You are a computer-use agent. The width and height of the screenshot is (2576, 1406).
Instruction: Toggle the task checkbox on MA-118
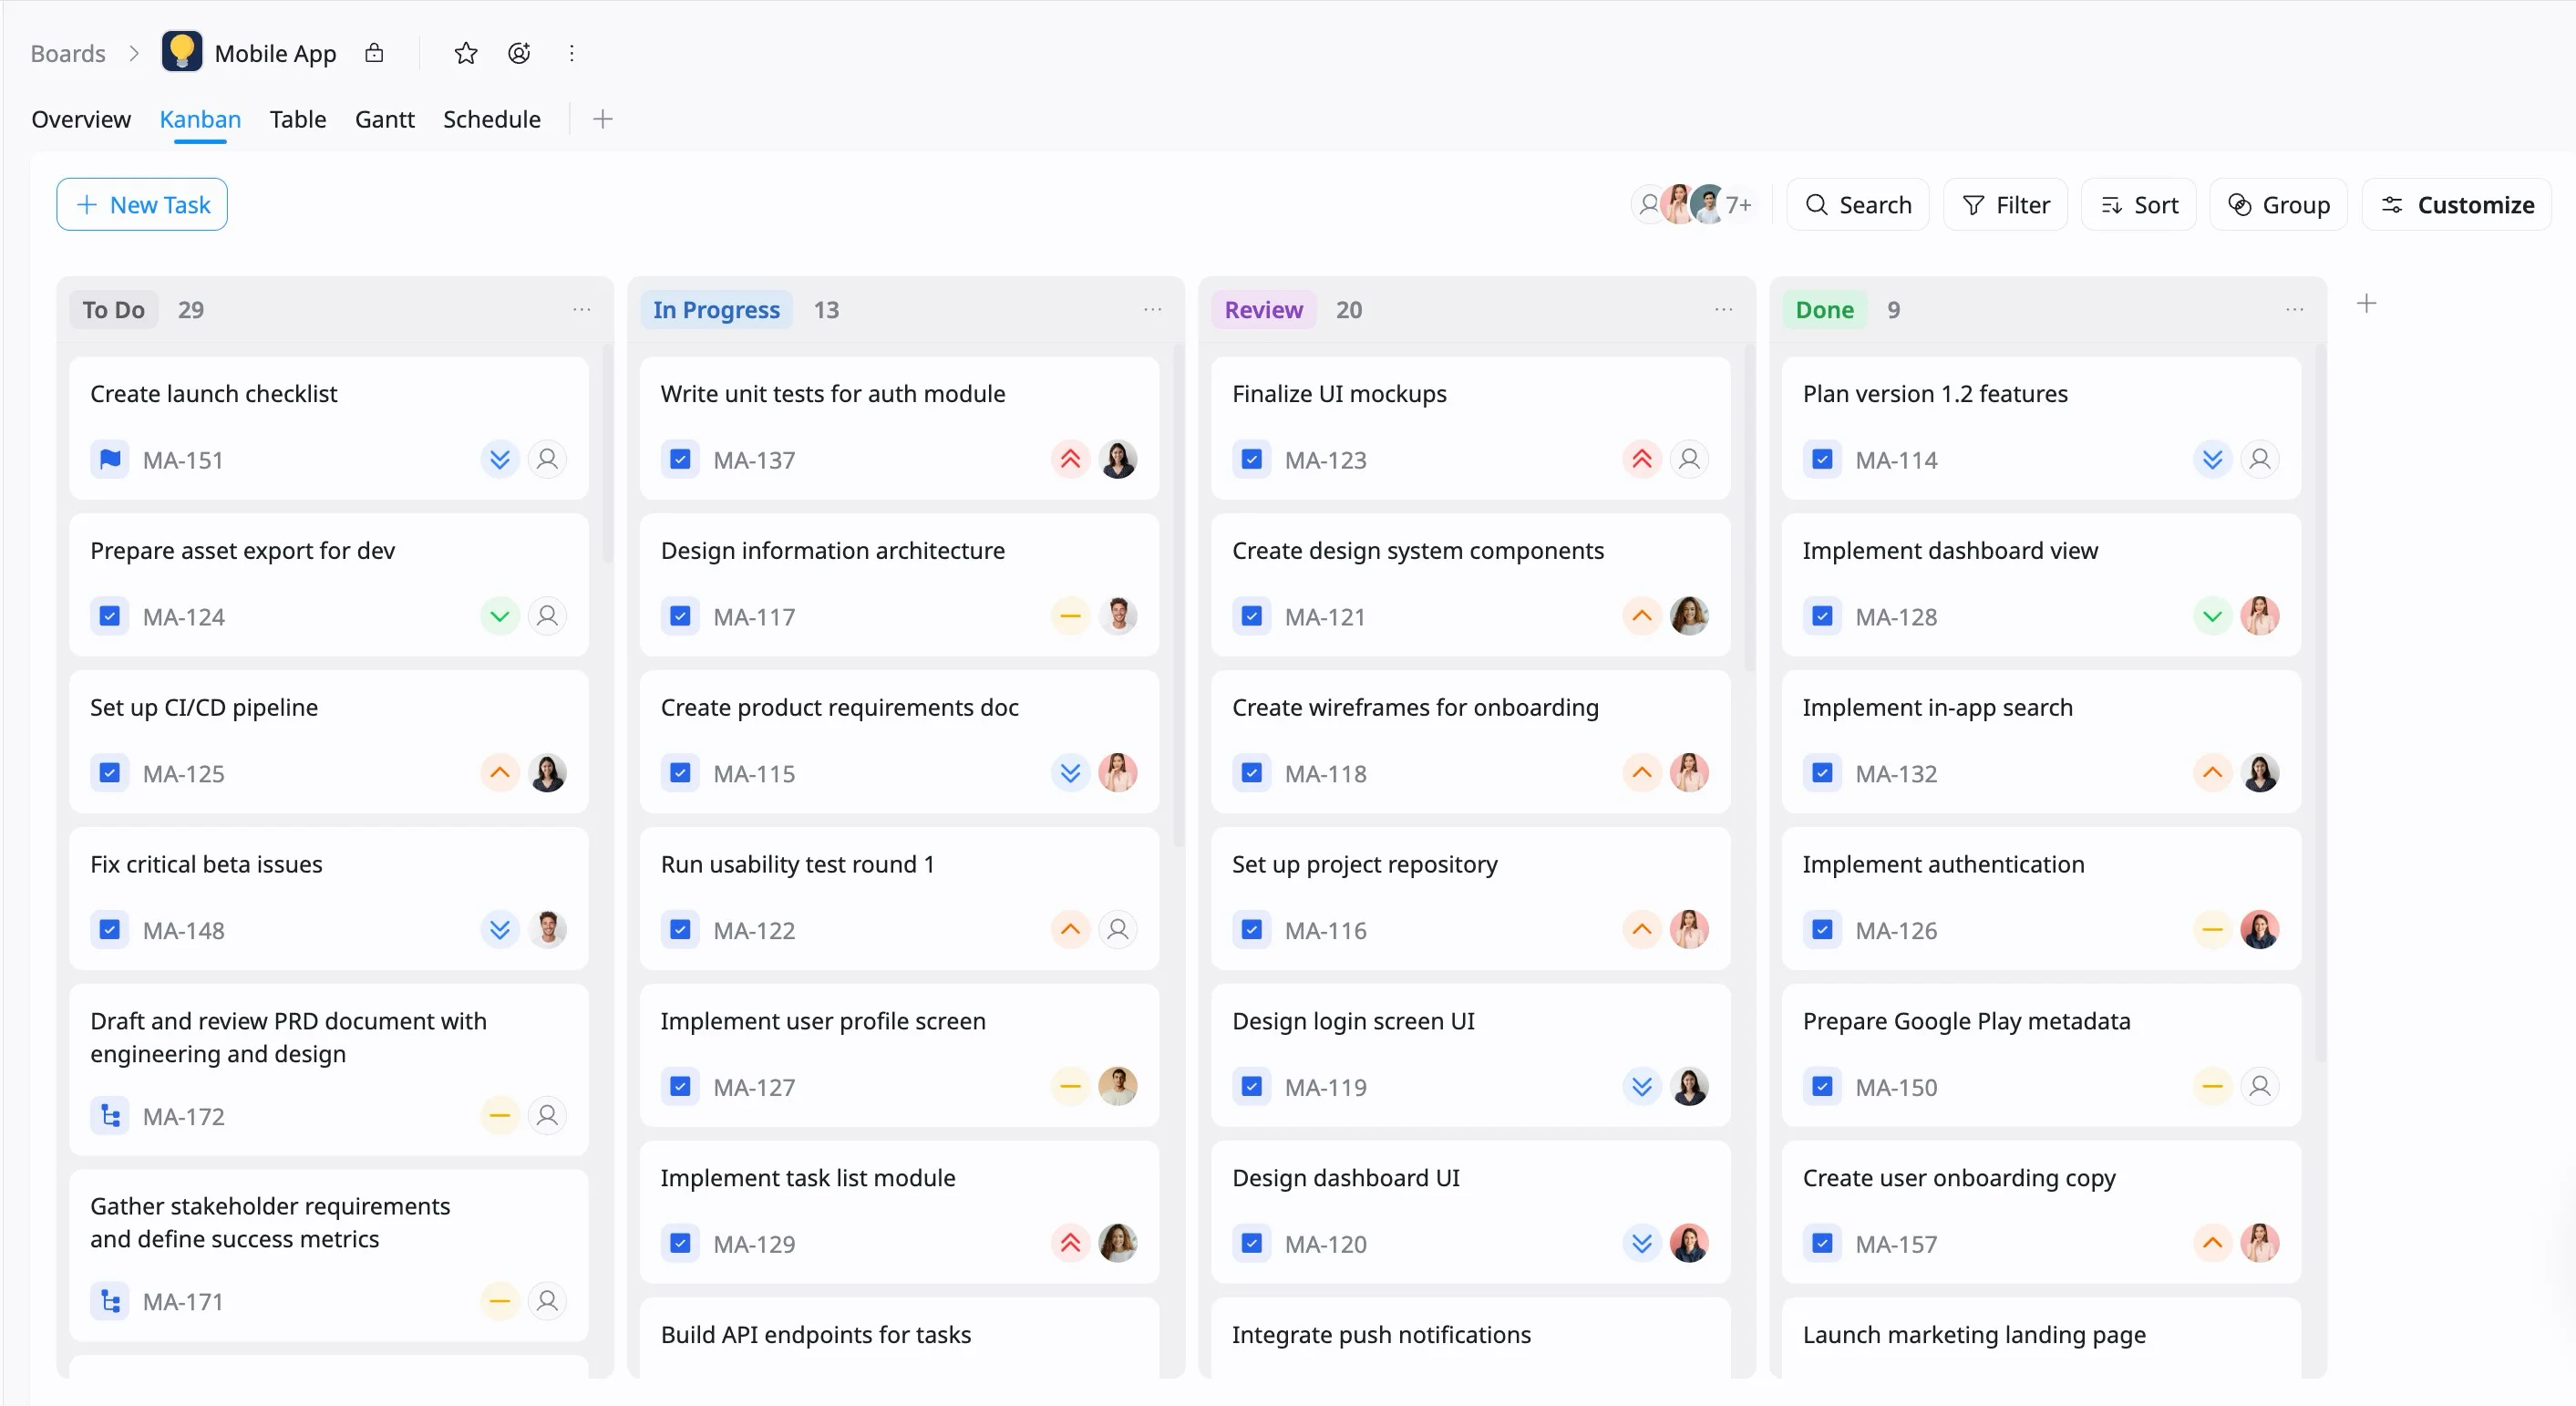click(x=1251, y=773)
